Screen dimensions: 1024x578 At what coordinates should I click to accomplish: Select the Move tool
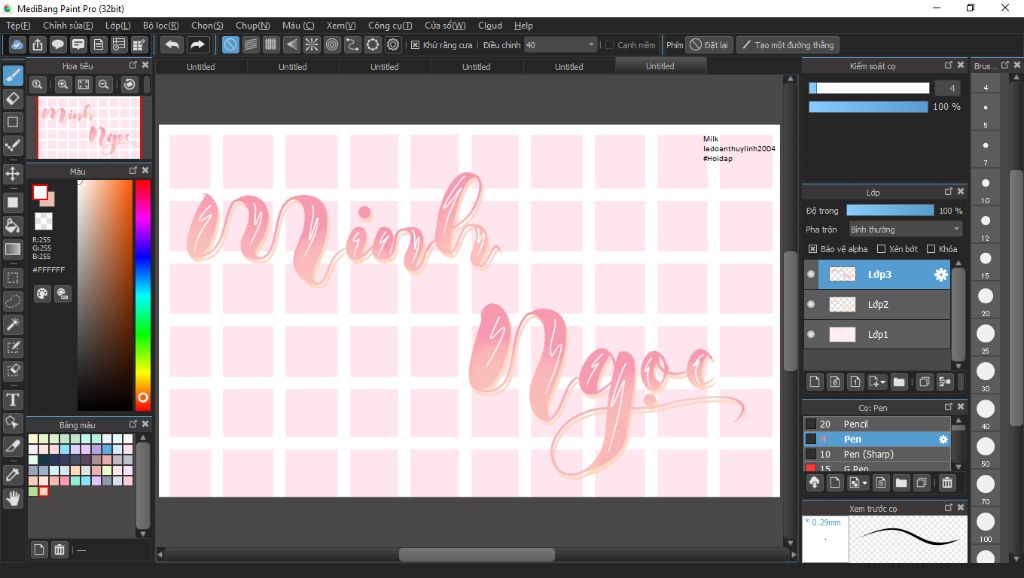click(13, 174)
